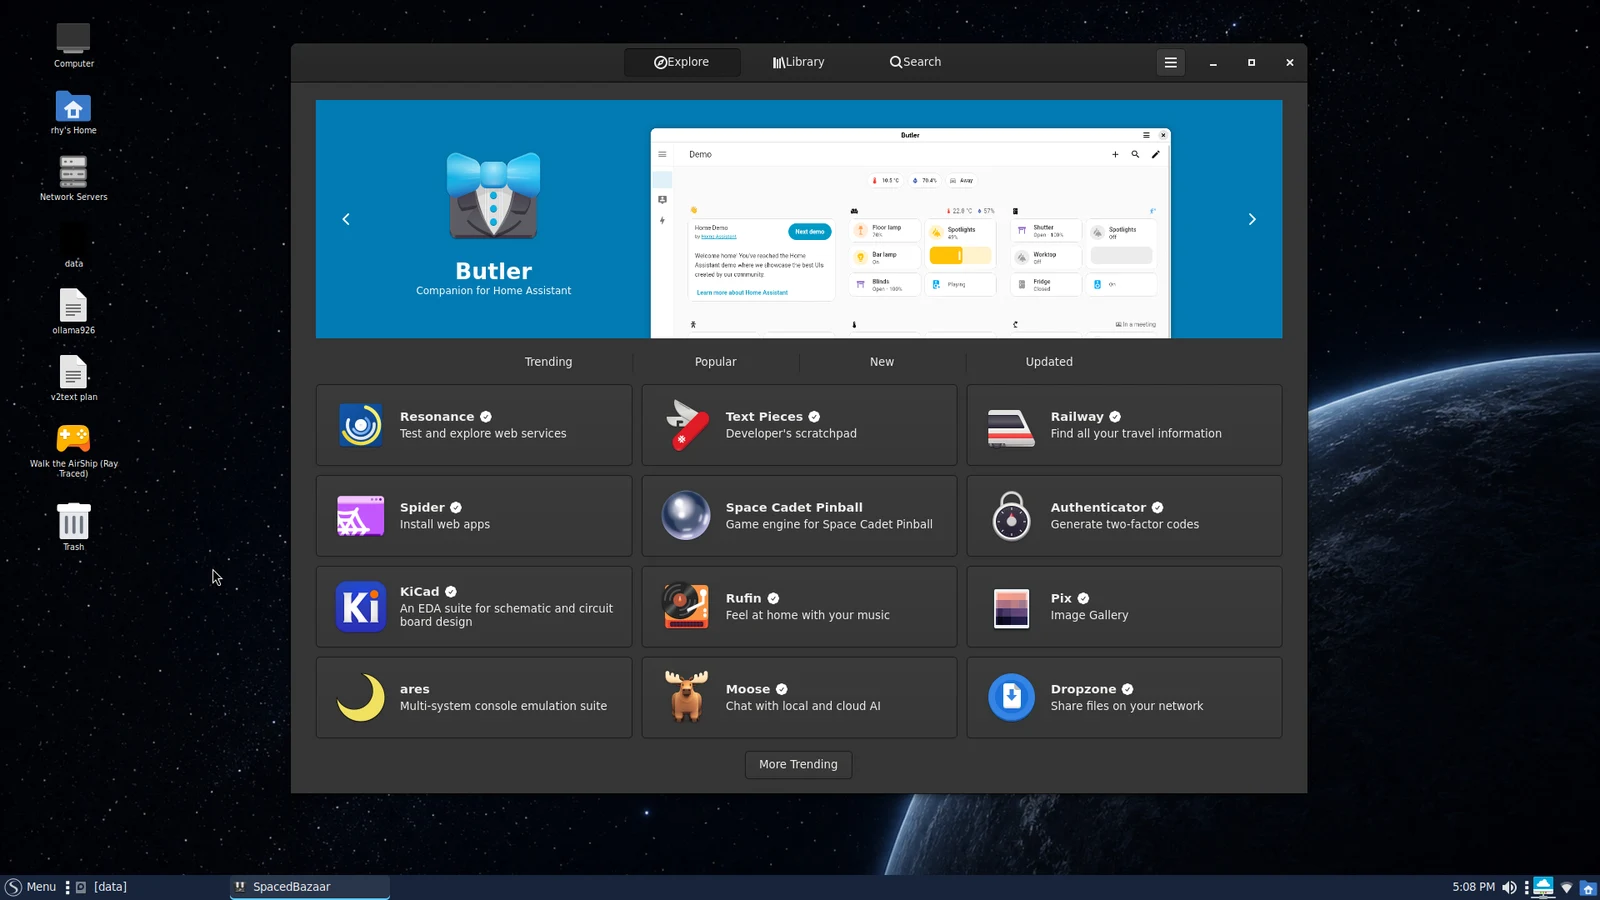Open the system Menu button in taskbar

31,887
